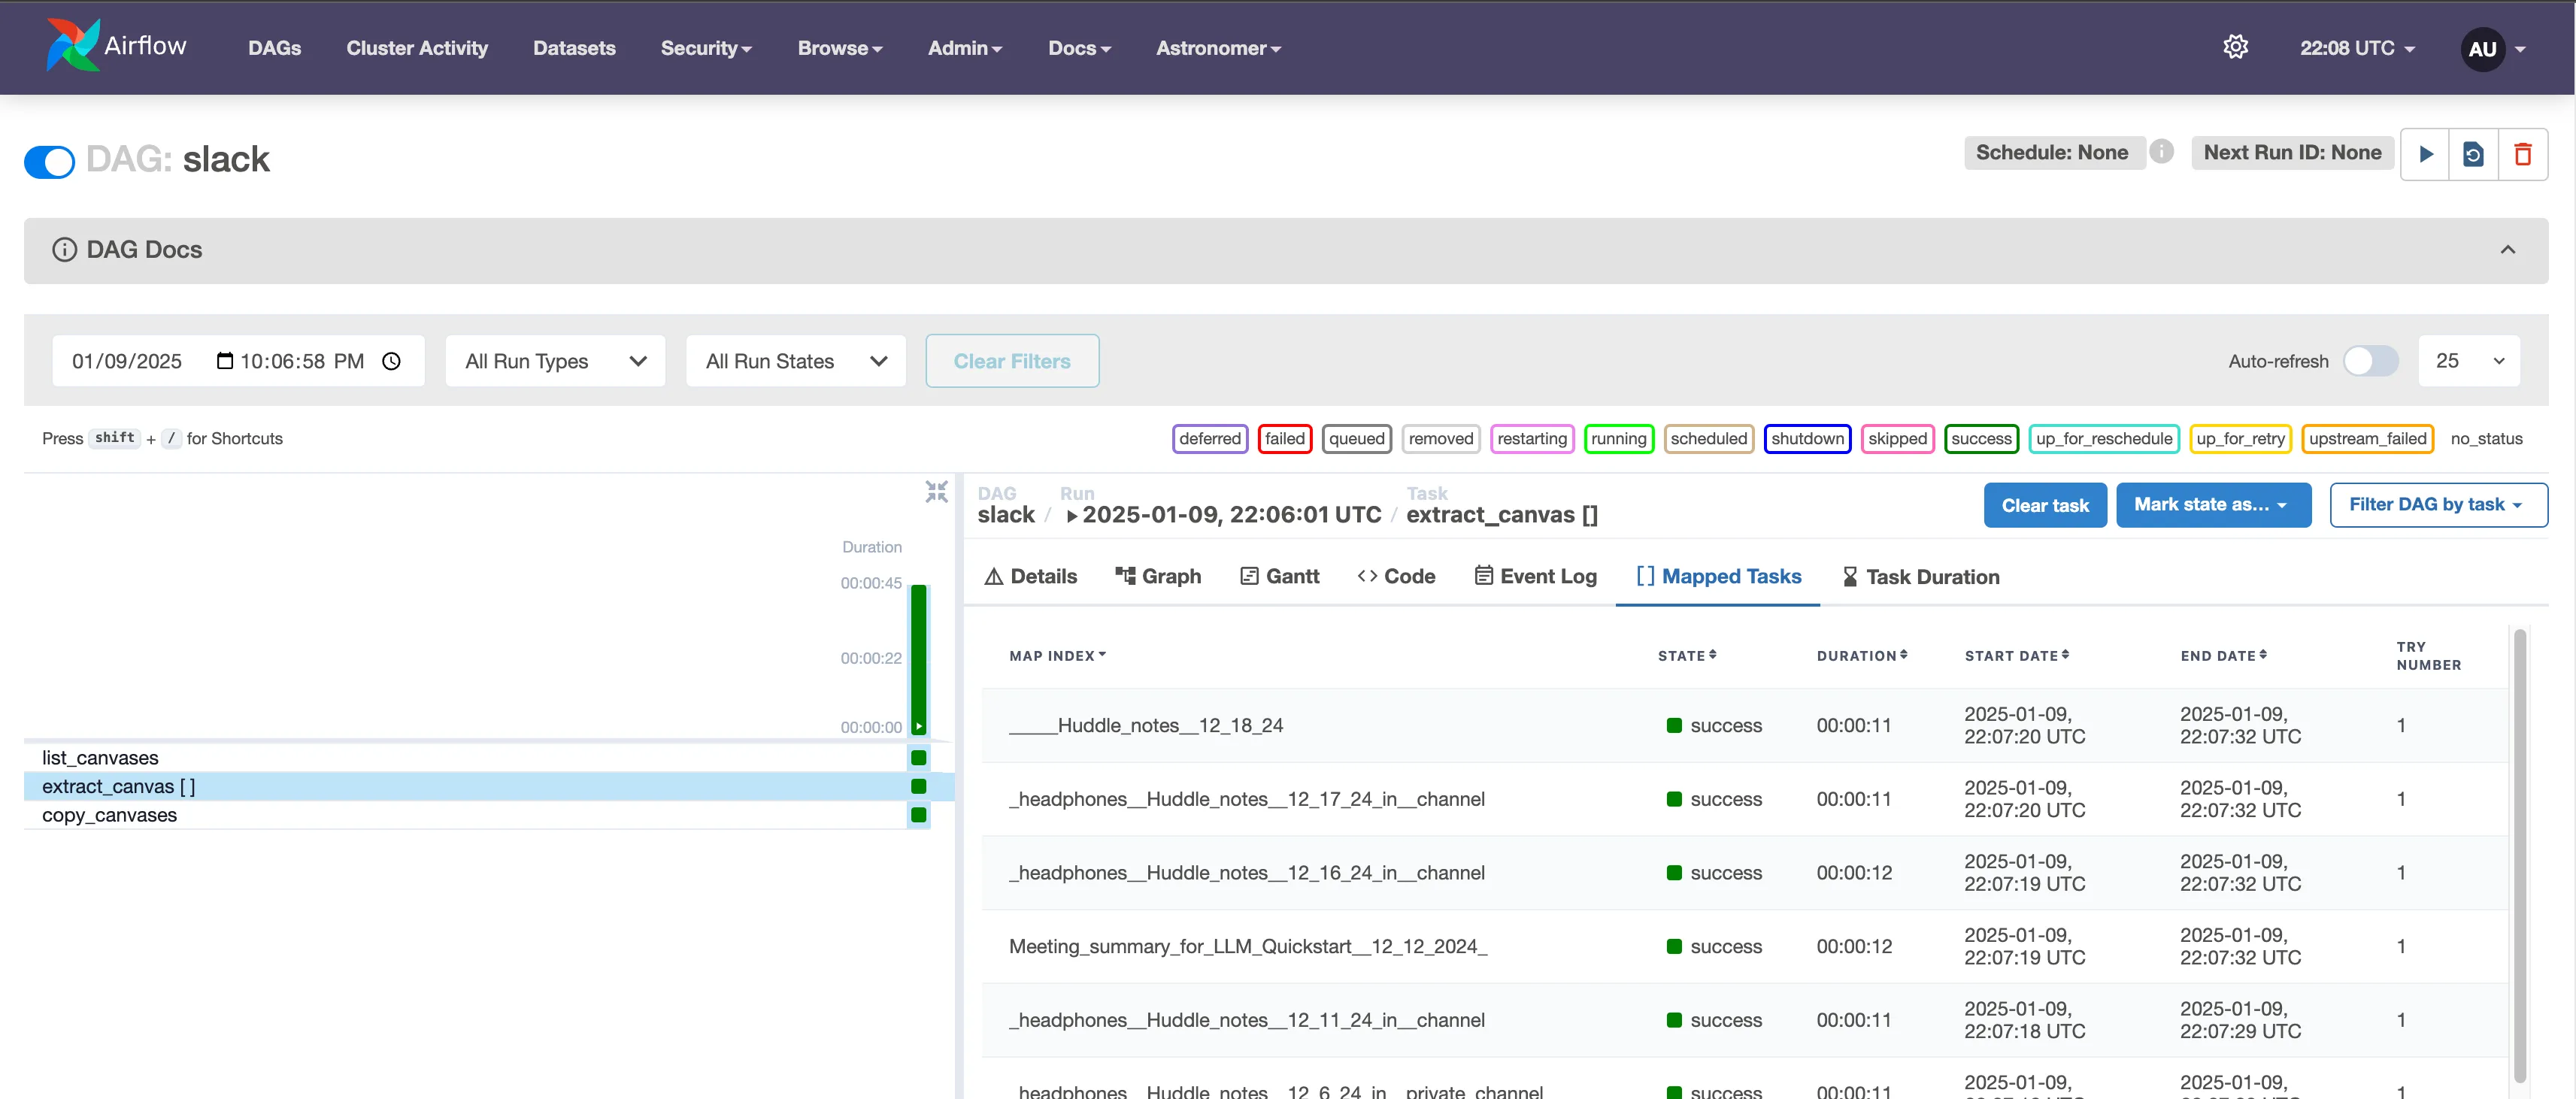Collapse the DAG Docs chevron

tap(2508, 250)
